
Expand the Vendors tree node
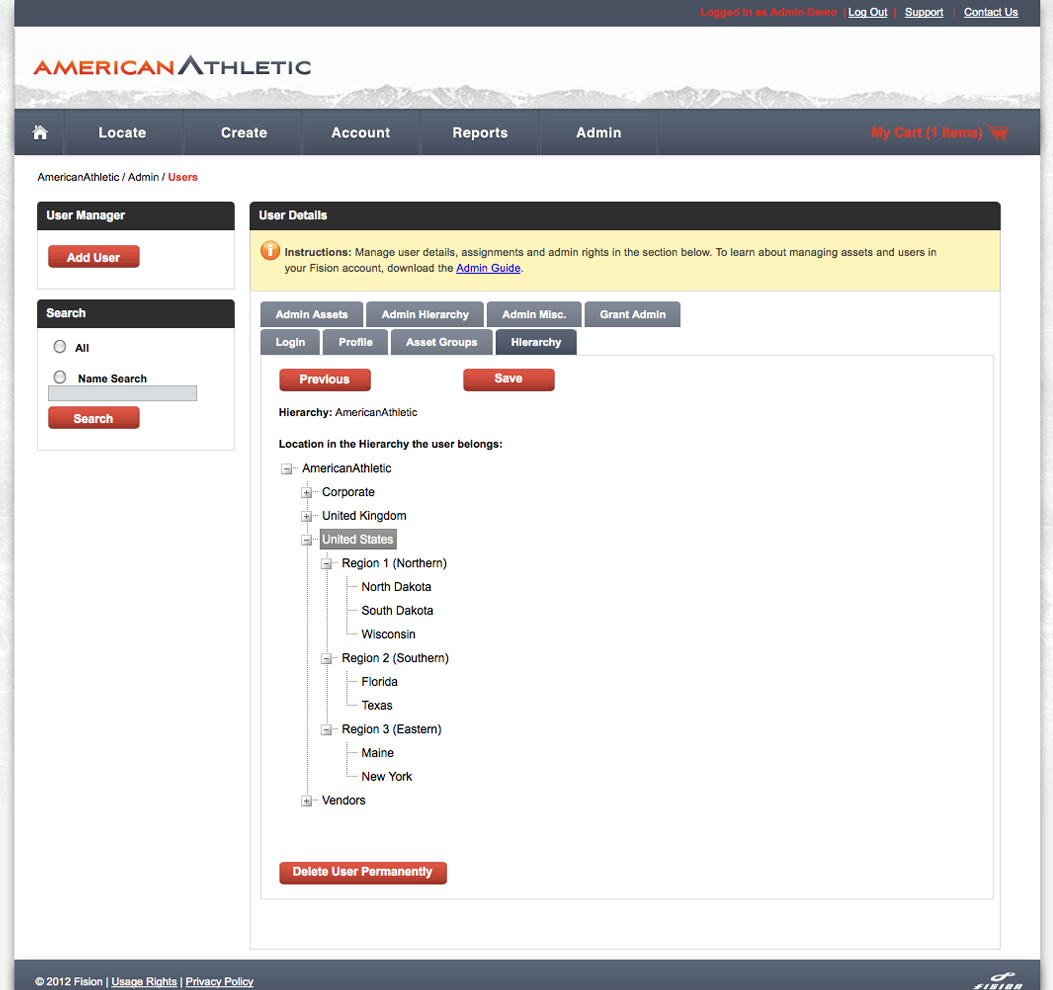coord(306,801)
